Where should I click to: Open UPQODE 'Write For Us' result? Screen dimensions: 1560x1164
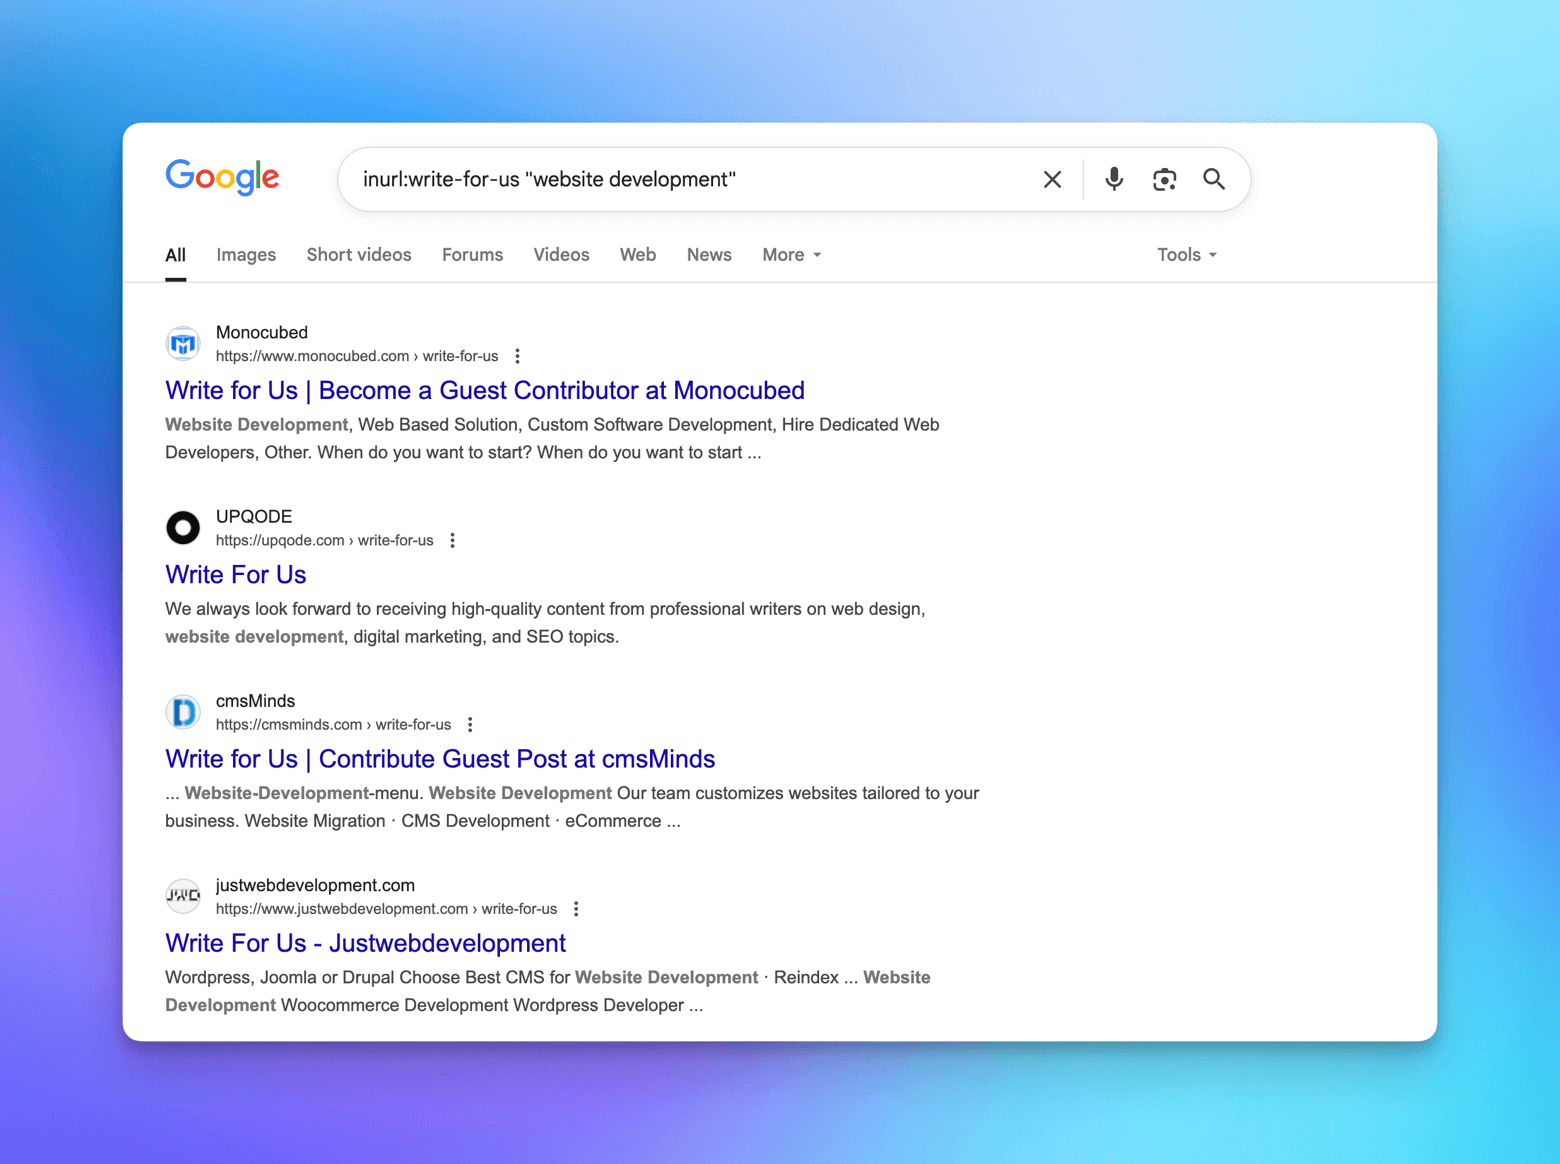236,574
